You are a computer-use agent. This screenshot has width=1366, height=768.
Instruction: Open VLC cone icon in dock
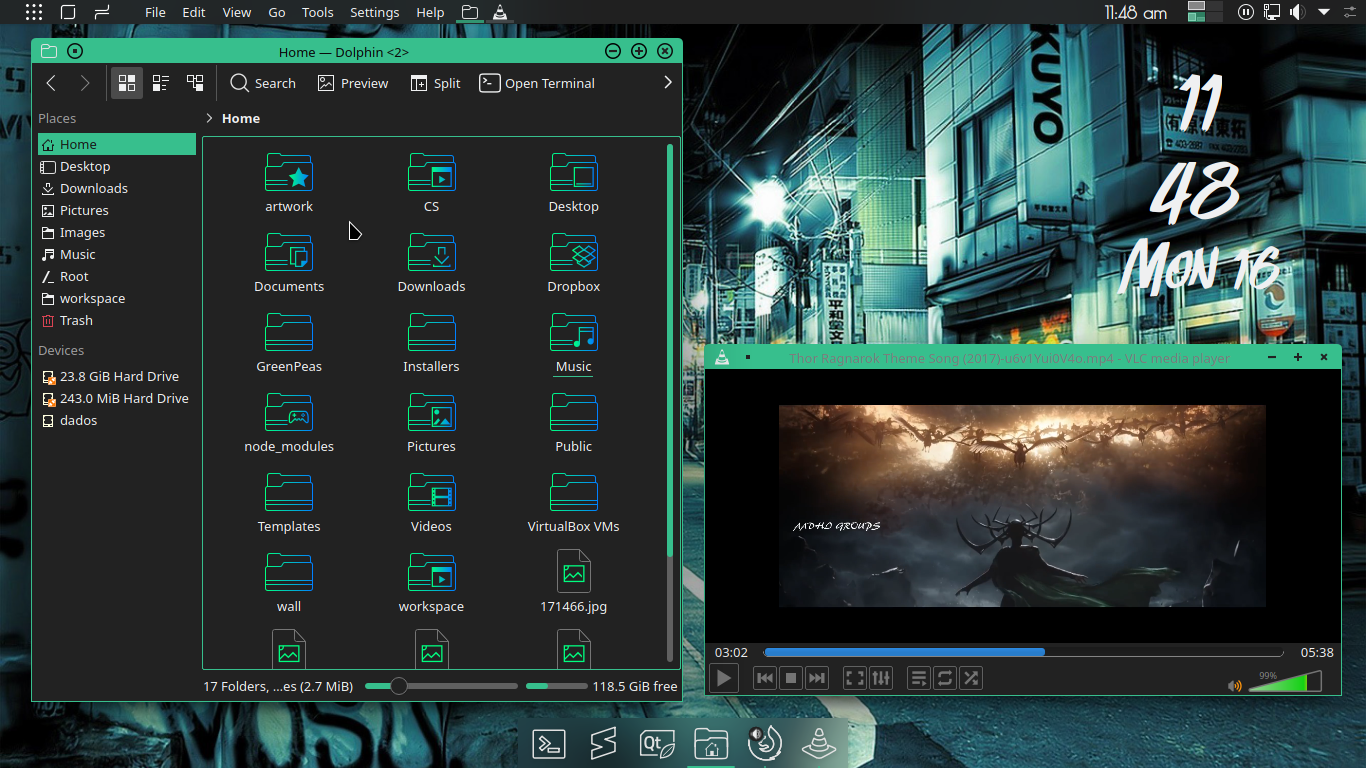tap(819, 743)
